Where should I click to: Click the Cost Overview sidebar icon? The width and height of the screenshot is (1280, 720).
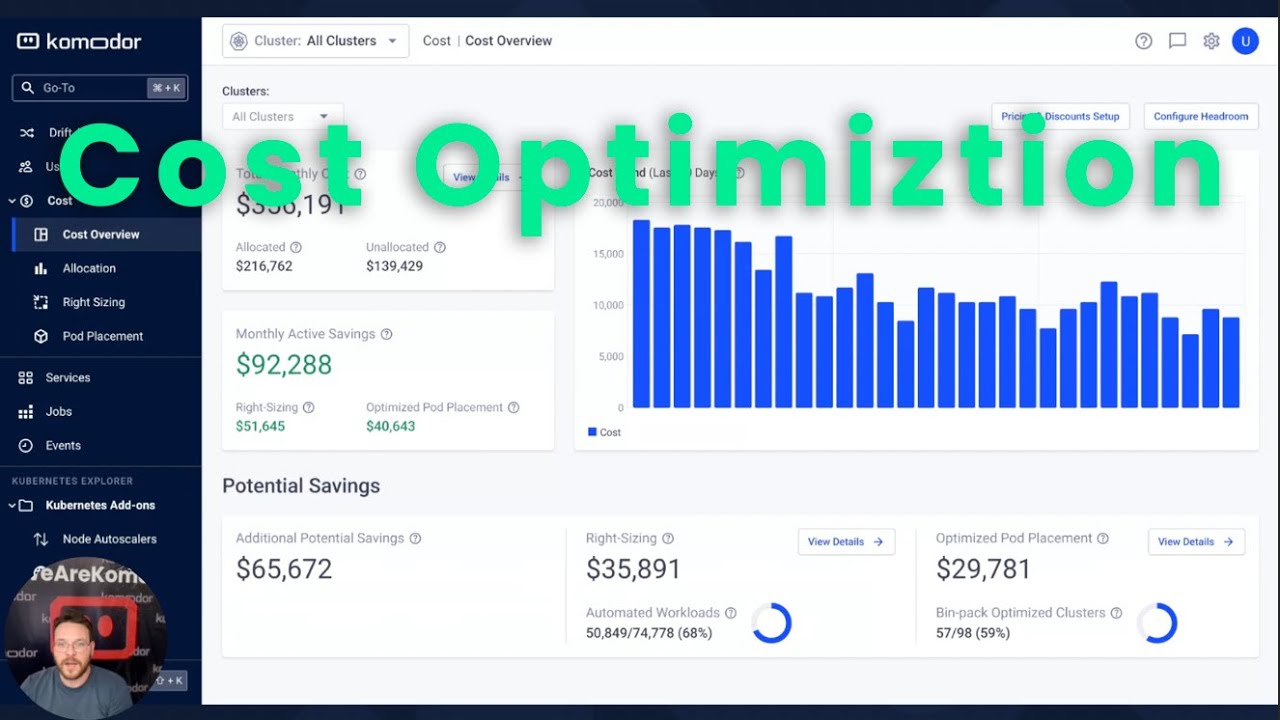[41, 234]
